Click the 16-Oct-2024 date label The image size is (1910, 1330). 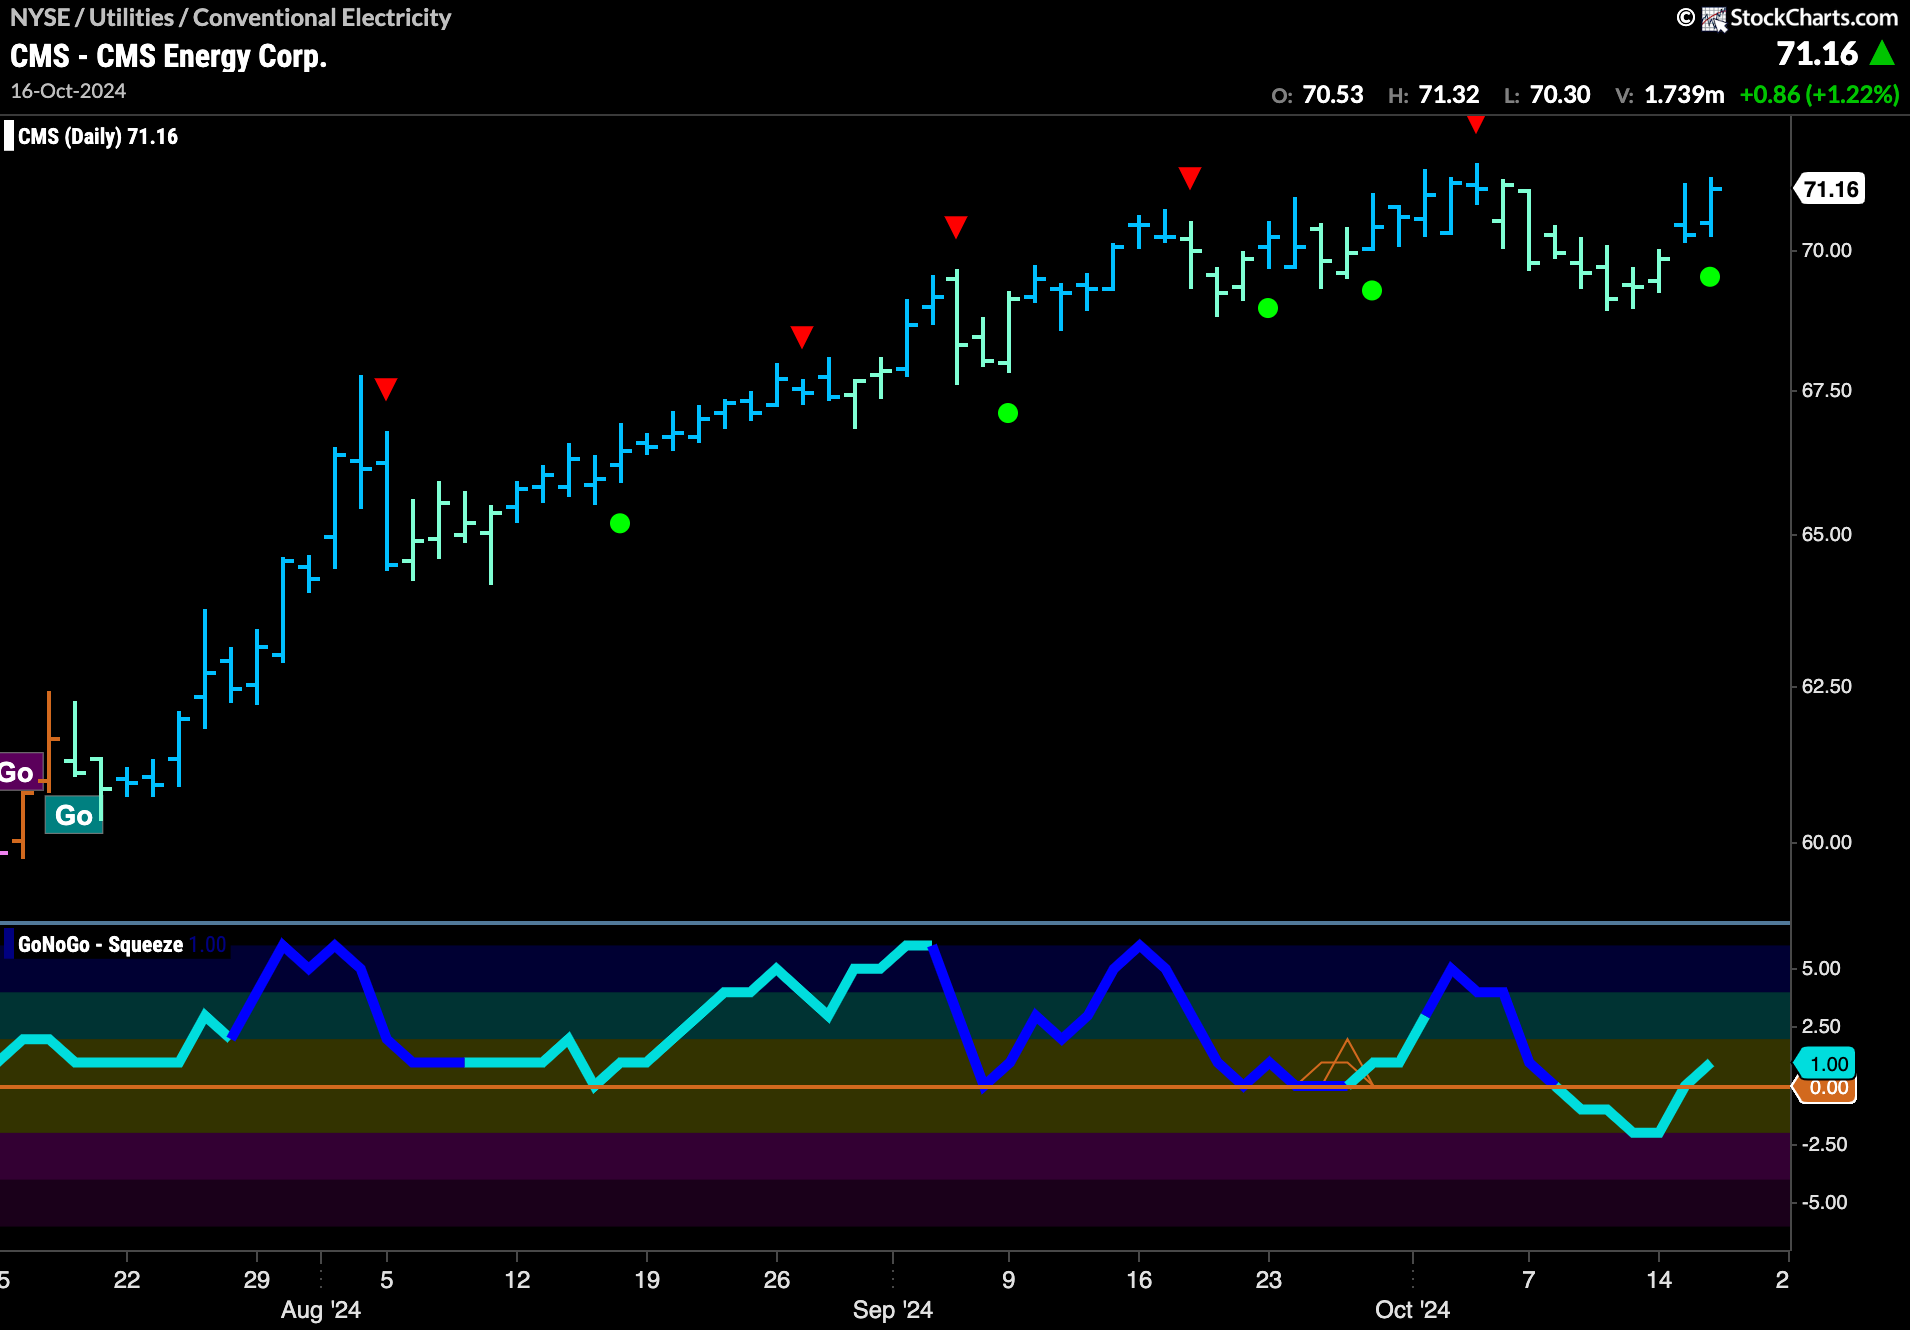pyautogui.click(x=68, y=91)
